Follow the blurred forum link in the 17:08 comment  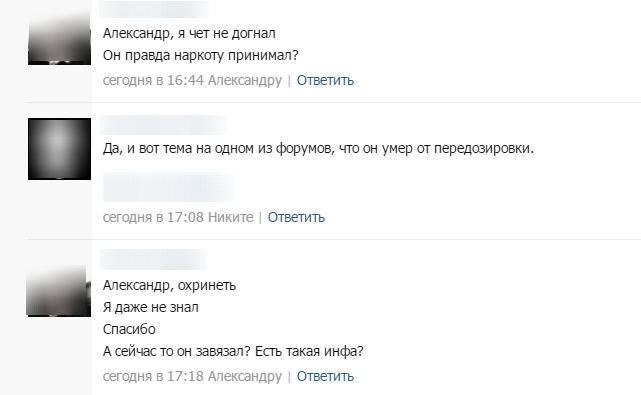pos(169,187)
